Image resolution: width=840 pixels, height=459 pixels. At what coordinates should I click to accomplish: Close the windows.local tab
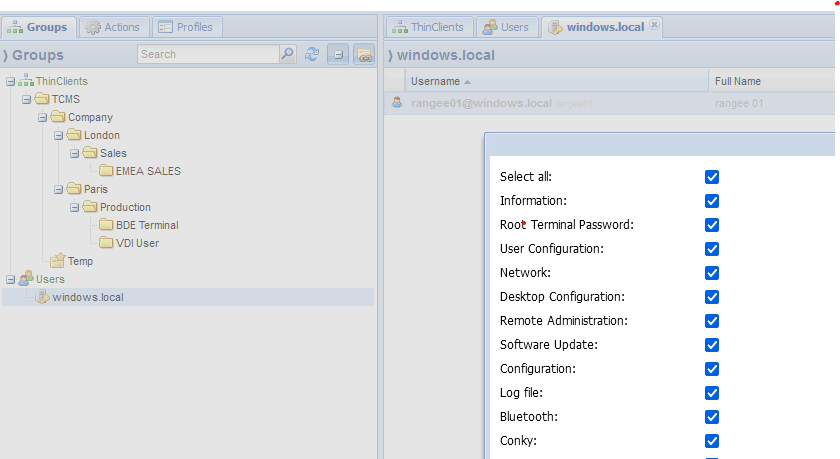[x=654, y=26]
